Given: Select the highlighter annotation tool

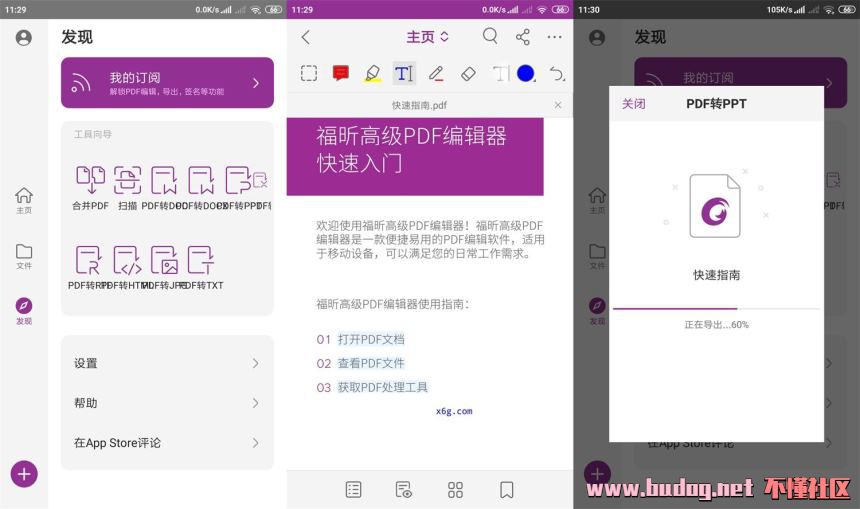Looking at the screenshot, I should click(372, 74).
